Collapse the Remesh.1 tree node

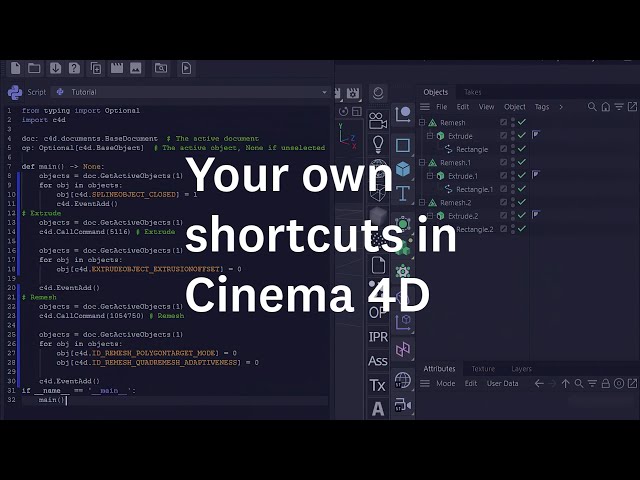coord(422,162)
